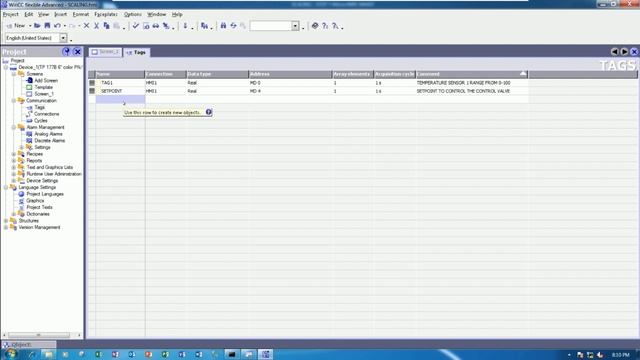640x360 pixels.
Task: Click the Copy icon in toolbar
Action: (107, 26)
